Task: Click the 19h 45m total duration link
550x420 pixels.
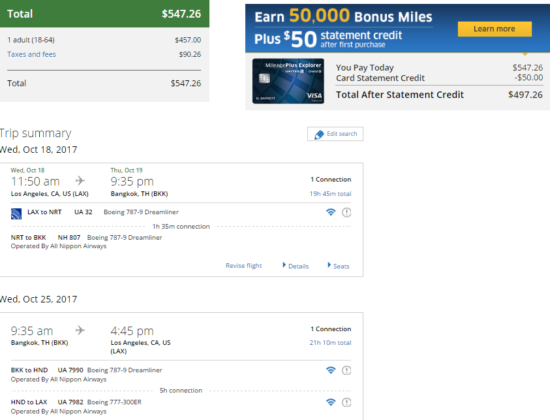Action: click(x=330, y=194)
